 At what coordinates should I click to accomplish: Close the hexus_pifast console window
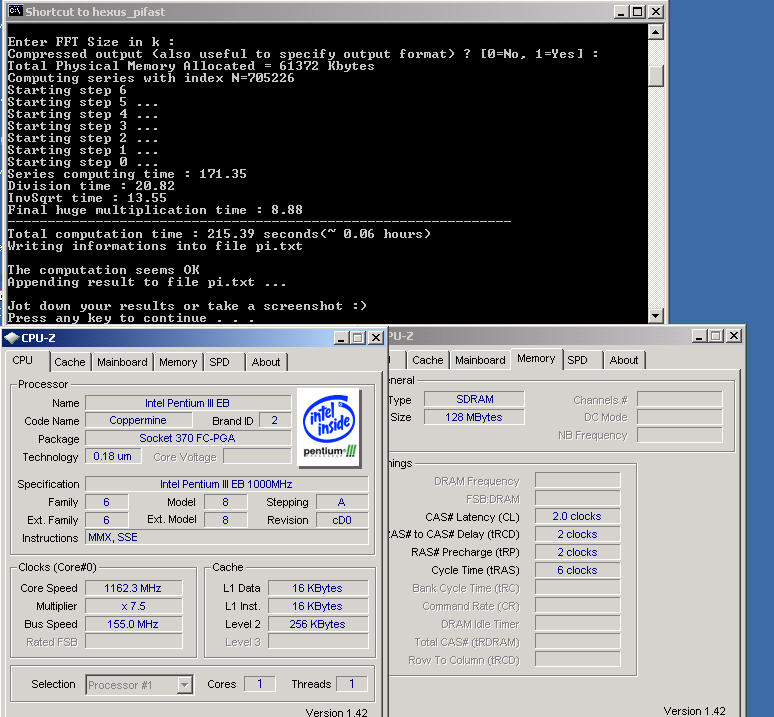(x=656, y=12)
